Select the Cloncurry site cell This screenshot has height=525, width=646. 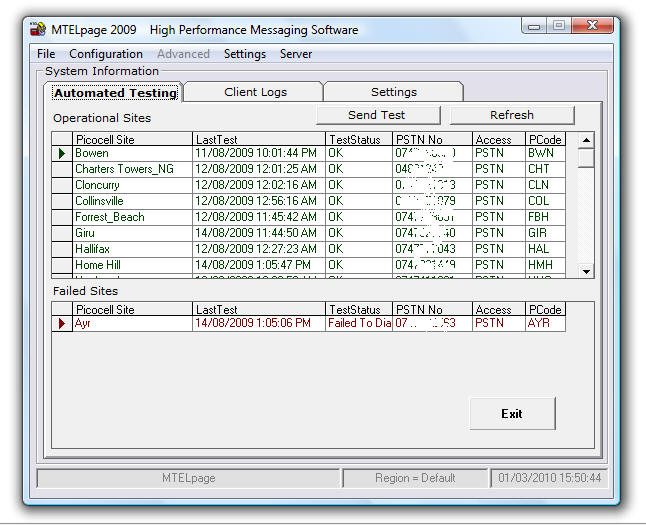132,185
